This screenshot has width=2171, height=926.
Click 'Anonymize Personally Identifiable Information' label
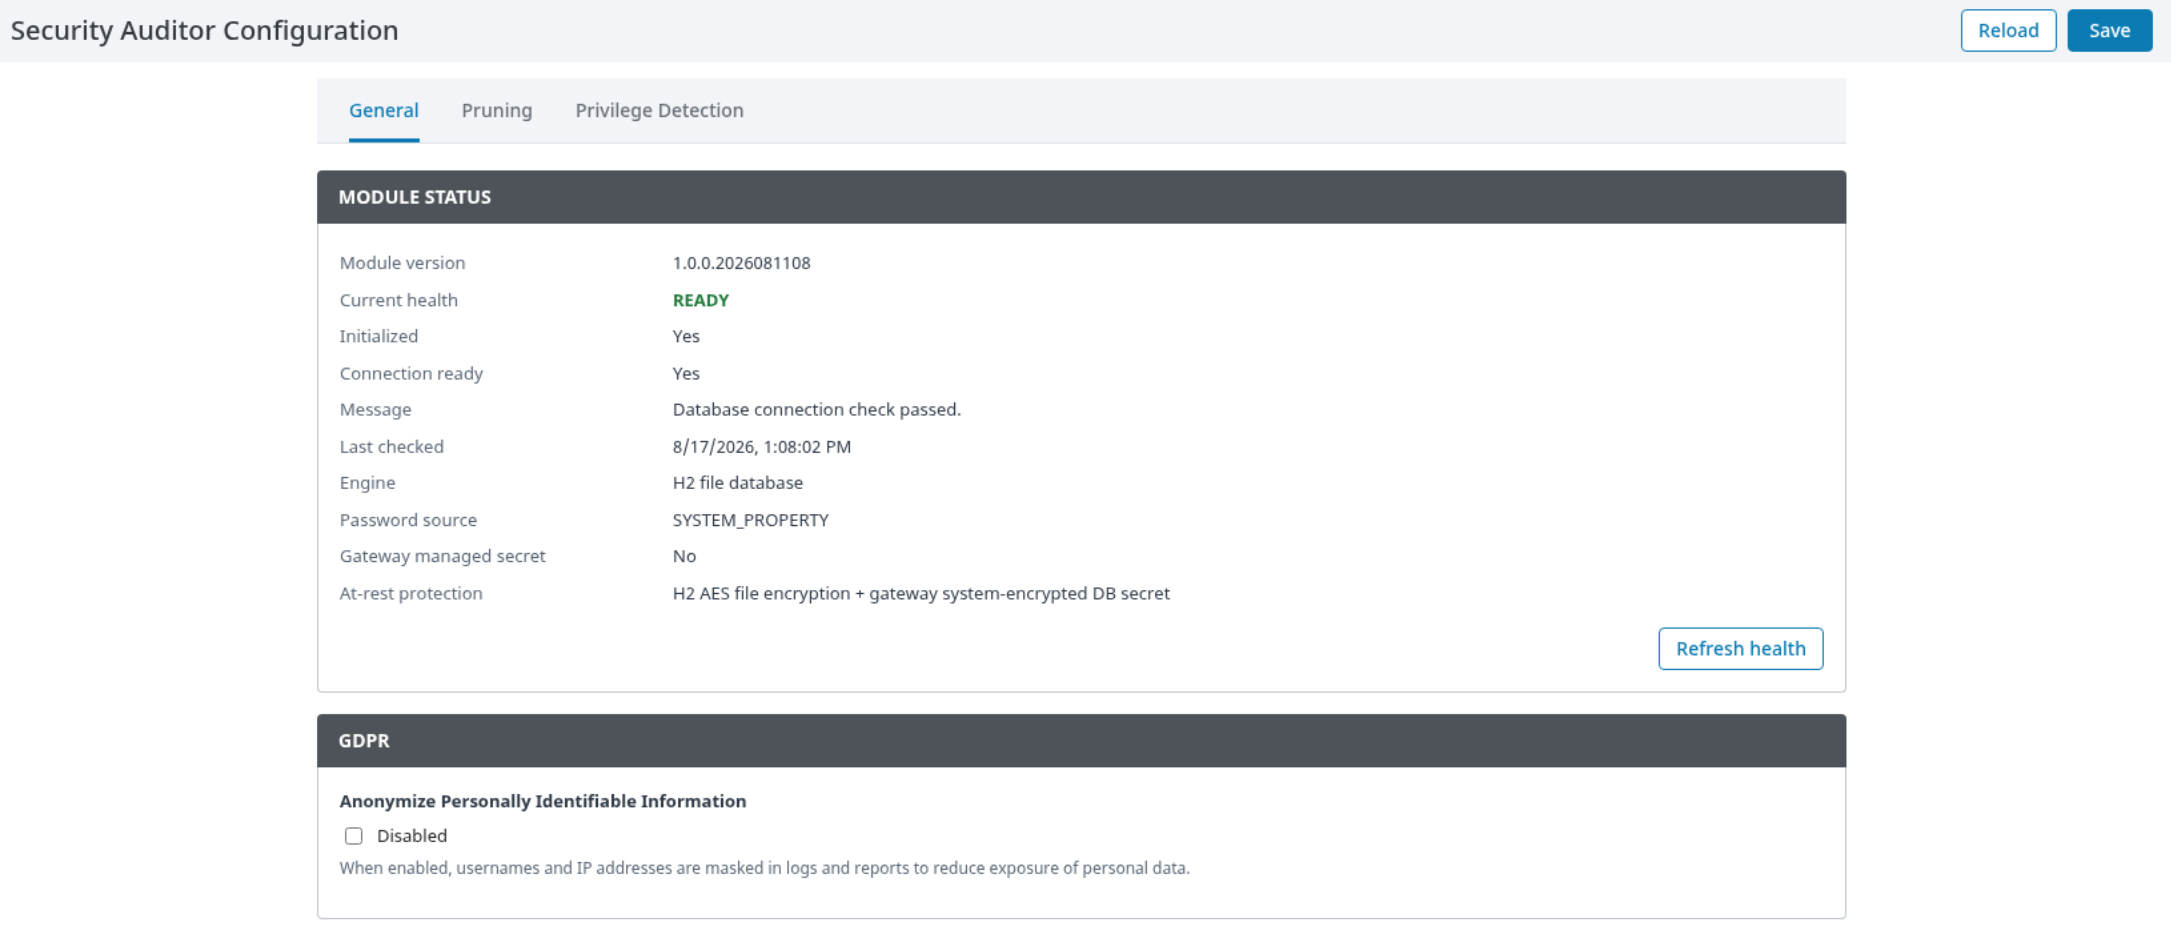click(x=542, y=801)
